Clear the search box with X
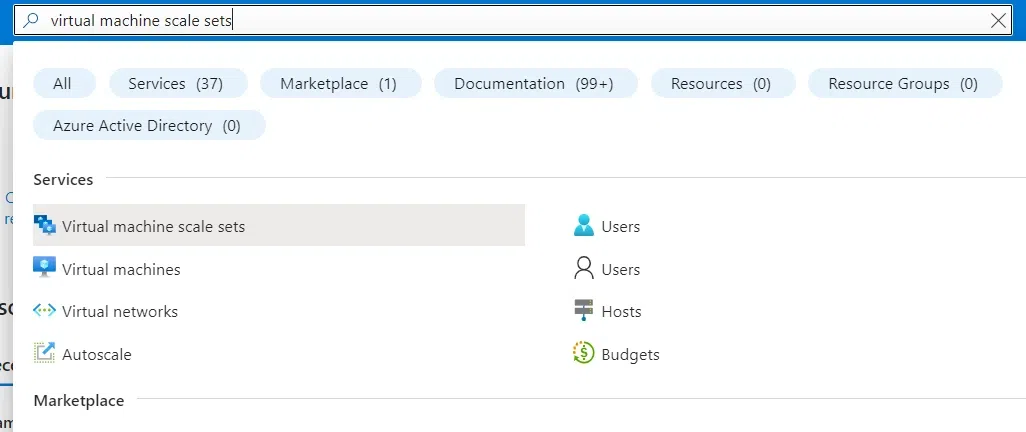This screenshot has height=432, width=1026. coord(998,20)
